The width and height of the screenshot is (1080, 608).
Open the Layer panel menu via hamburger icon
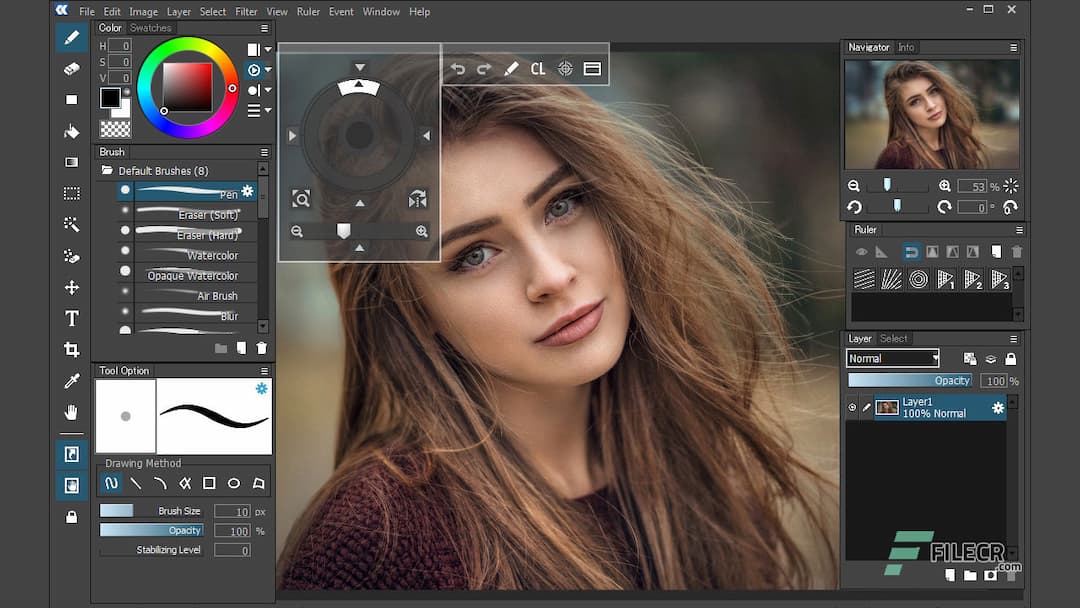tap(1014, 338)
